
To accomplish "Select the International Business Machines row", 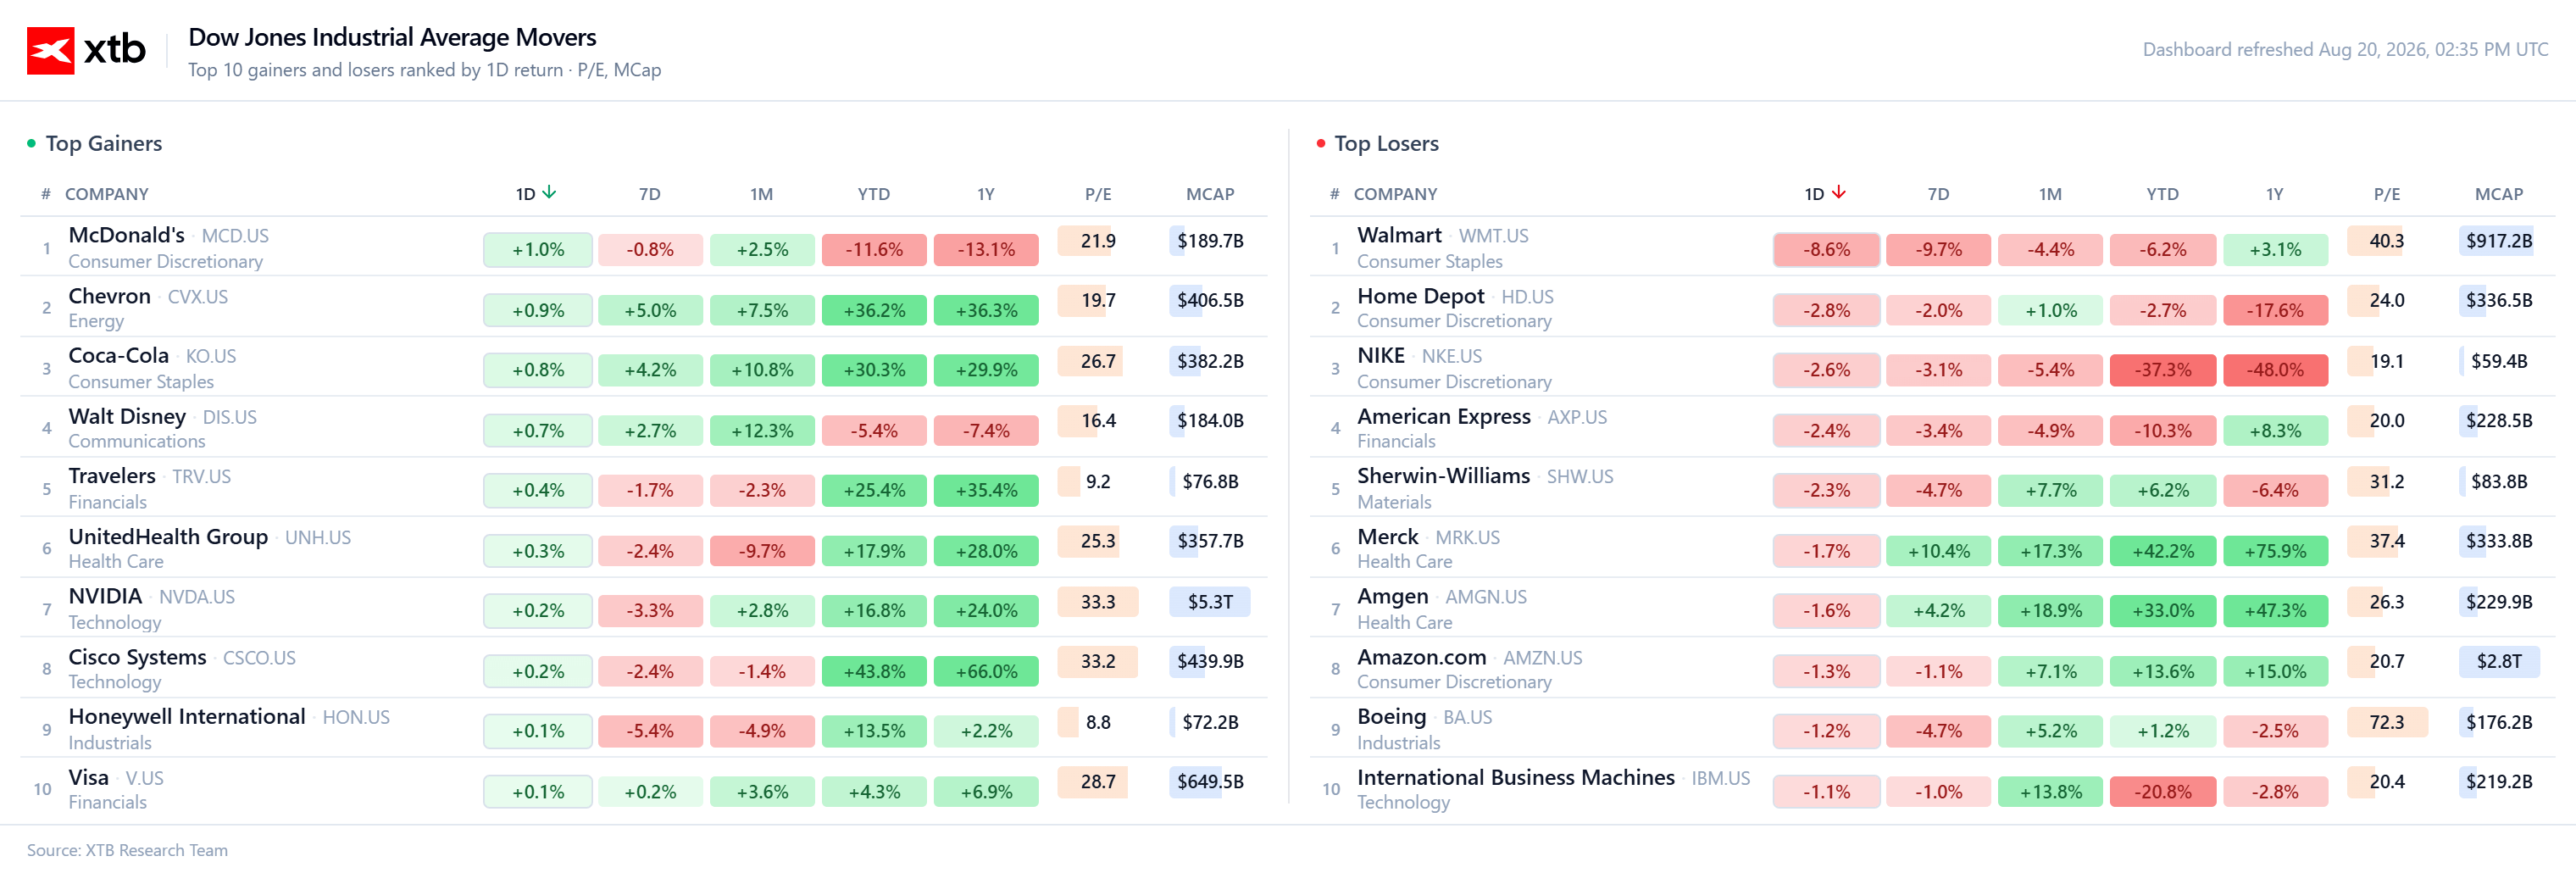I will click(x=1932, y=789).
